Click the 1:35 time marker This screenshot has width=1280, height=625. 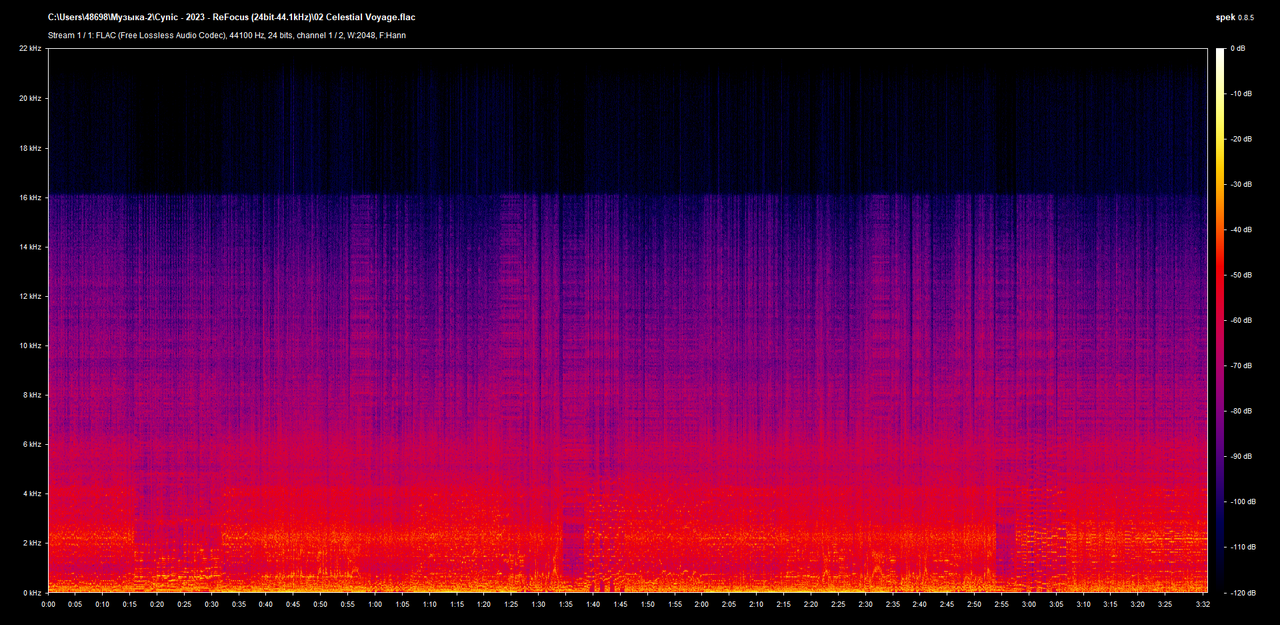(565, 605)
